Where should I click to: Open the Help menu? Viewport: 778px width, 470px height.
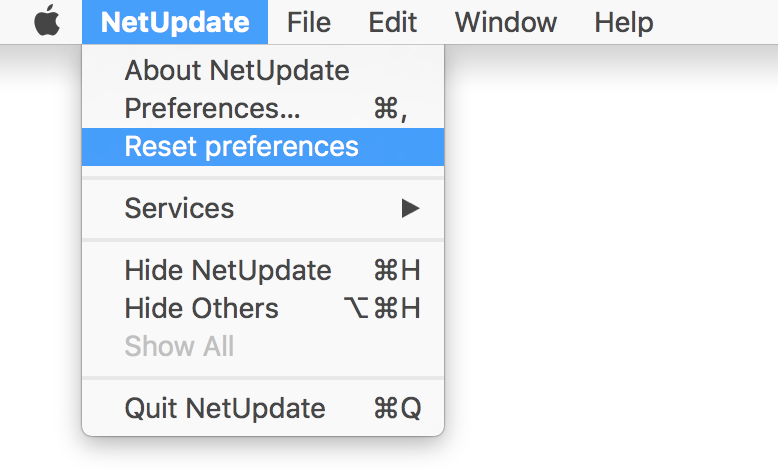[624, 22]
